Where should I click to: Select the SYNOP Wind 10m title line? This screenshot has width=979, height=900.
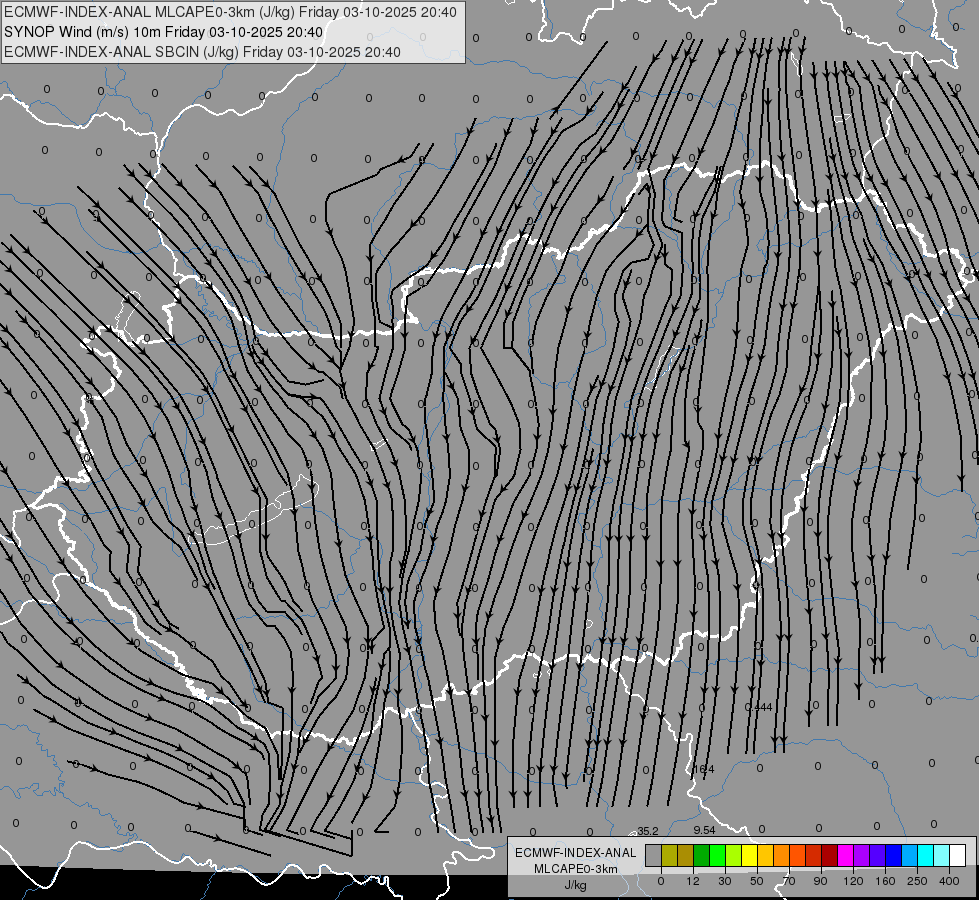pyautogui.click(x=164, y=32)
